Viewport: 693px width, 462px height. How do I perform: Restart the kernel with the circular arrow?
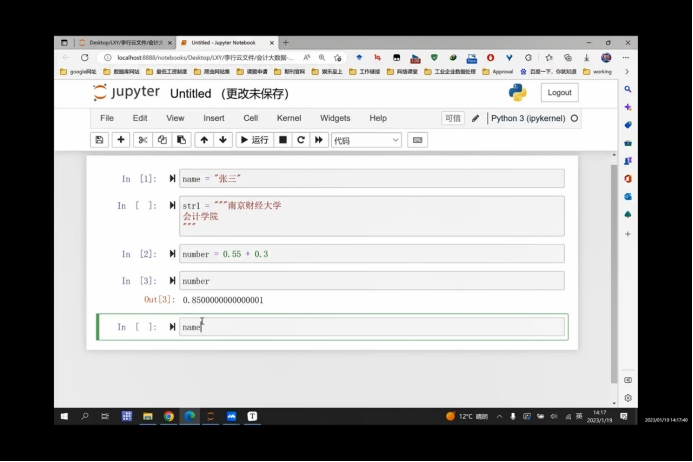pos(301,140)
